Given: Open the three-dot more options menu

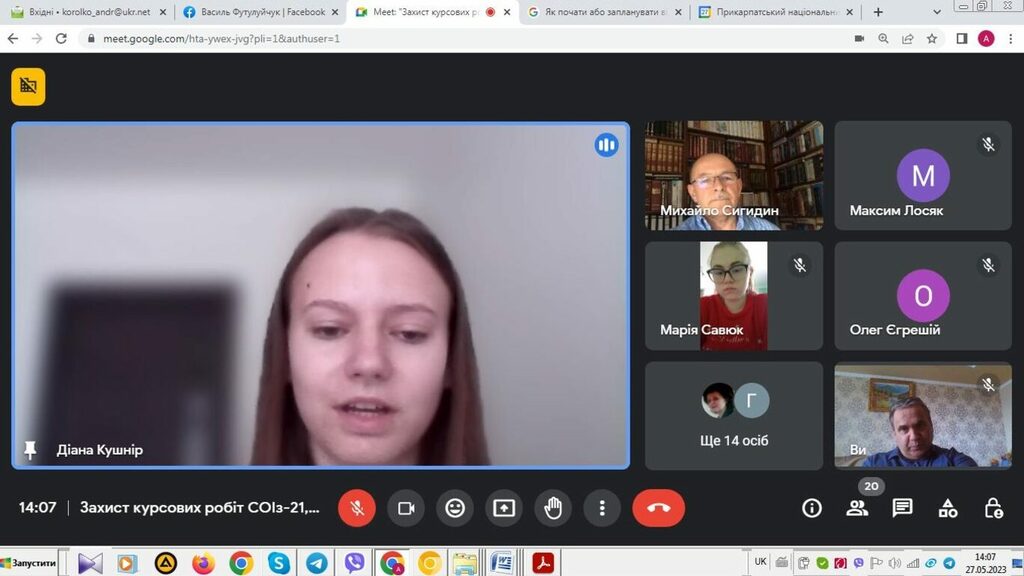Looking at the screenshot, I should click(x=602, y=508).
